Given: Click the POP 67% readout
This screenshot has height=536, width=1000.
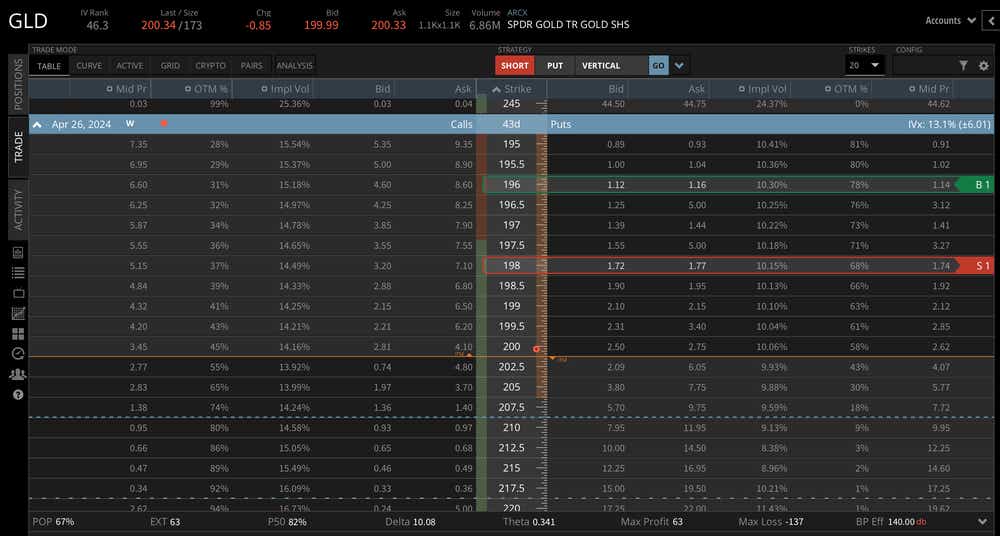Looking at the screenshot, I should pos(53,522).
